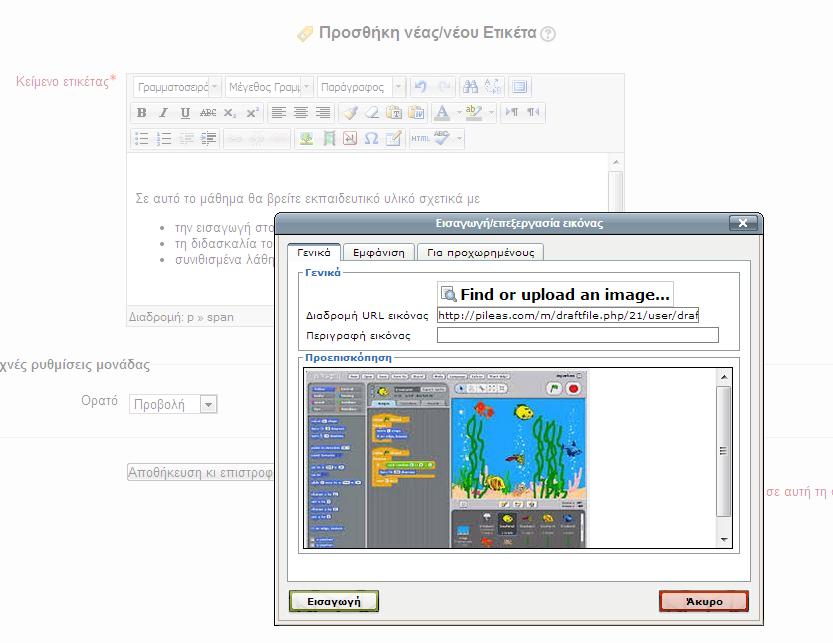
Task: Click the text color A icon
Action: point(441,113)
